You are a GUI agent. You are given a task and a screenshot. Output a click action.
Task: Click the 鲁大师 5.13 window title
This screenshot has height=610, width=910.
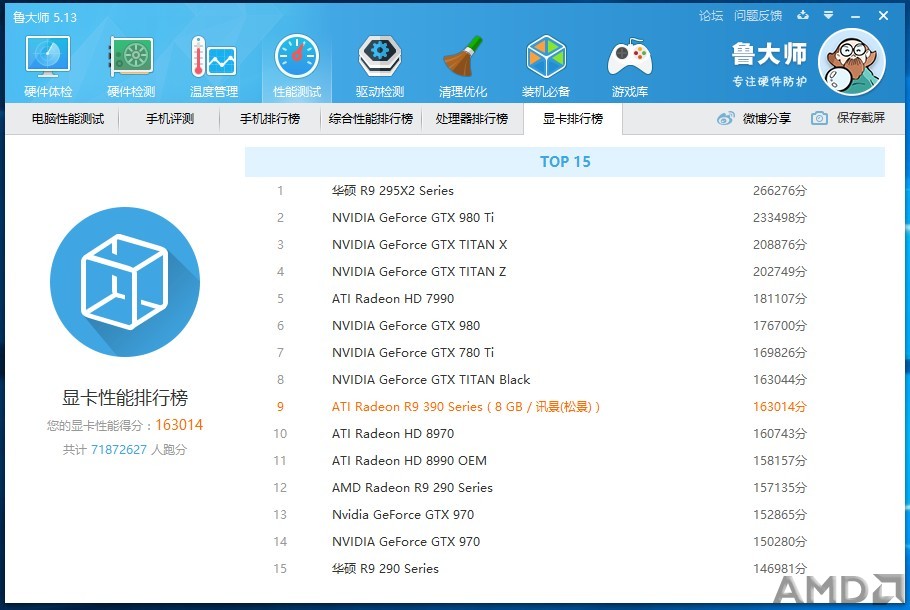pos(45,17)
